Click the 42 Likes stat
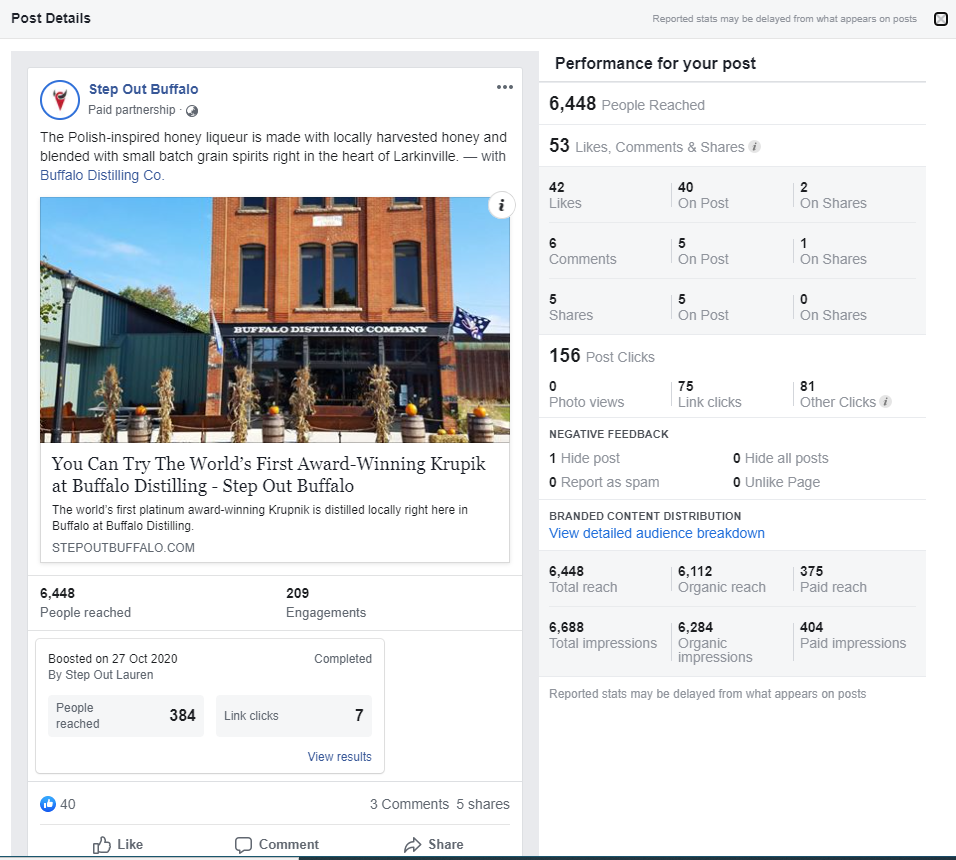This screenshot has height=860, width=956. [x=565, y=195]
